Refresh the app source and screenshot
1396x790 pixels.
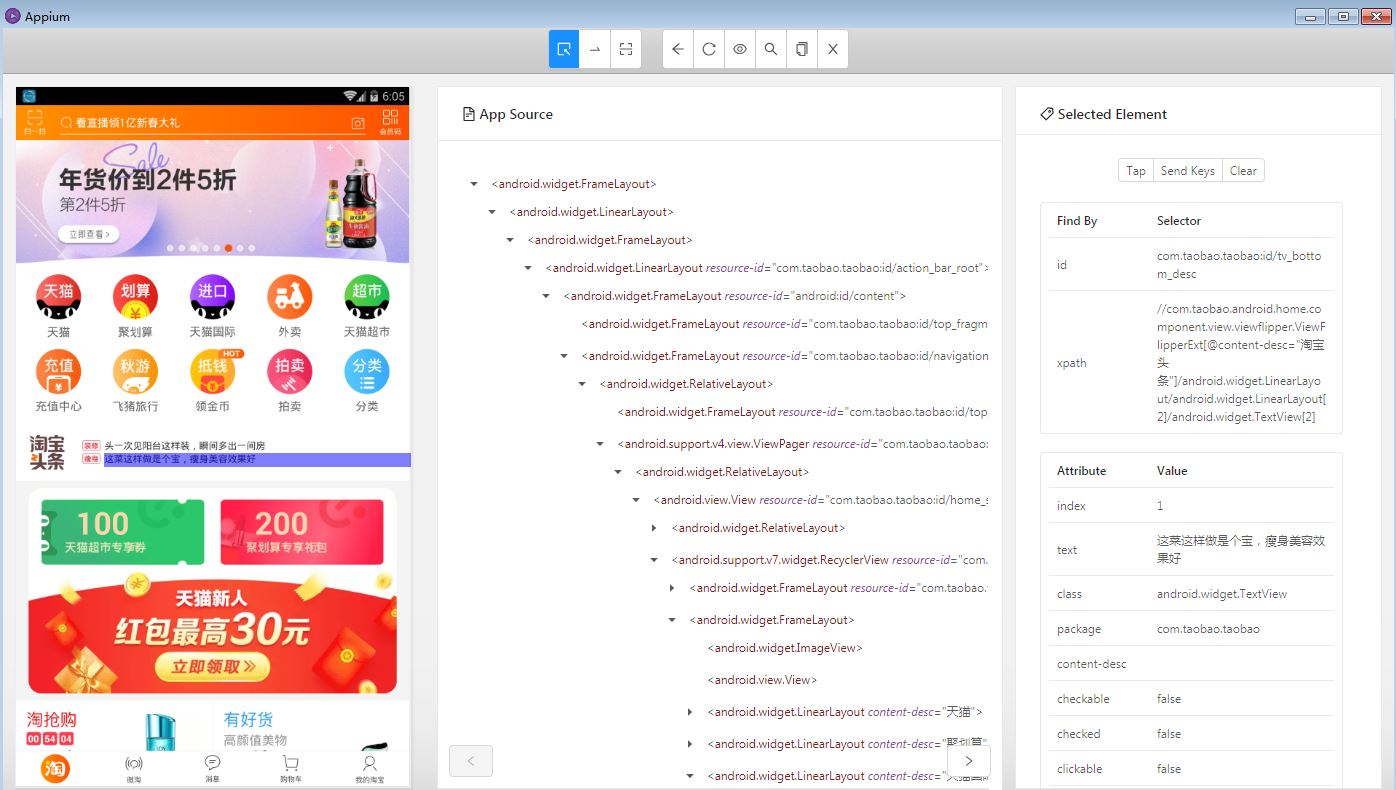pos(709,49)
